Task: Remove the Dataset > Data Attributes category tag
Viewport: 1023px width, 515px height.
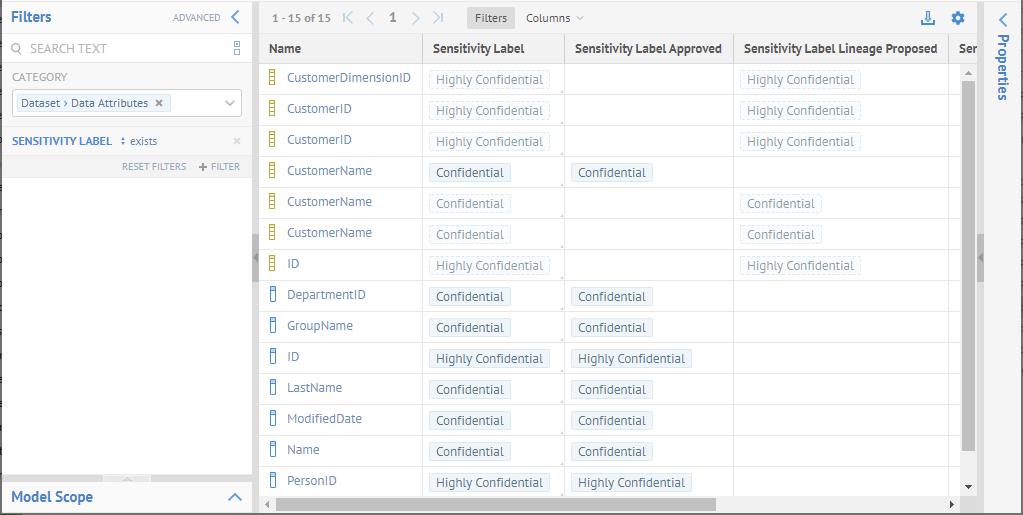Action: click(x=159, y=103)
